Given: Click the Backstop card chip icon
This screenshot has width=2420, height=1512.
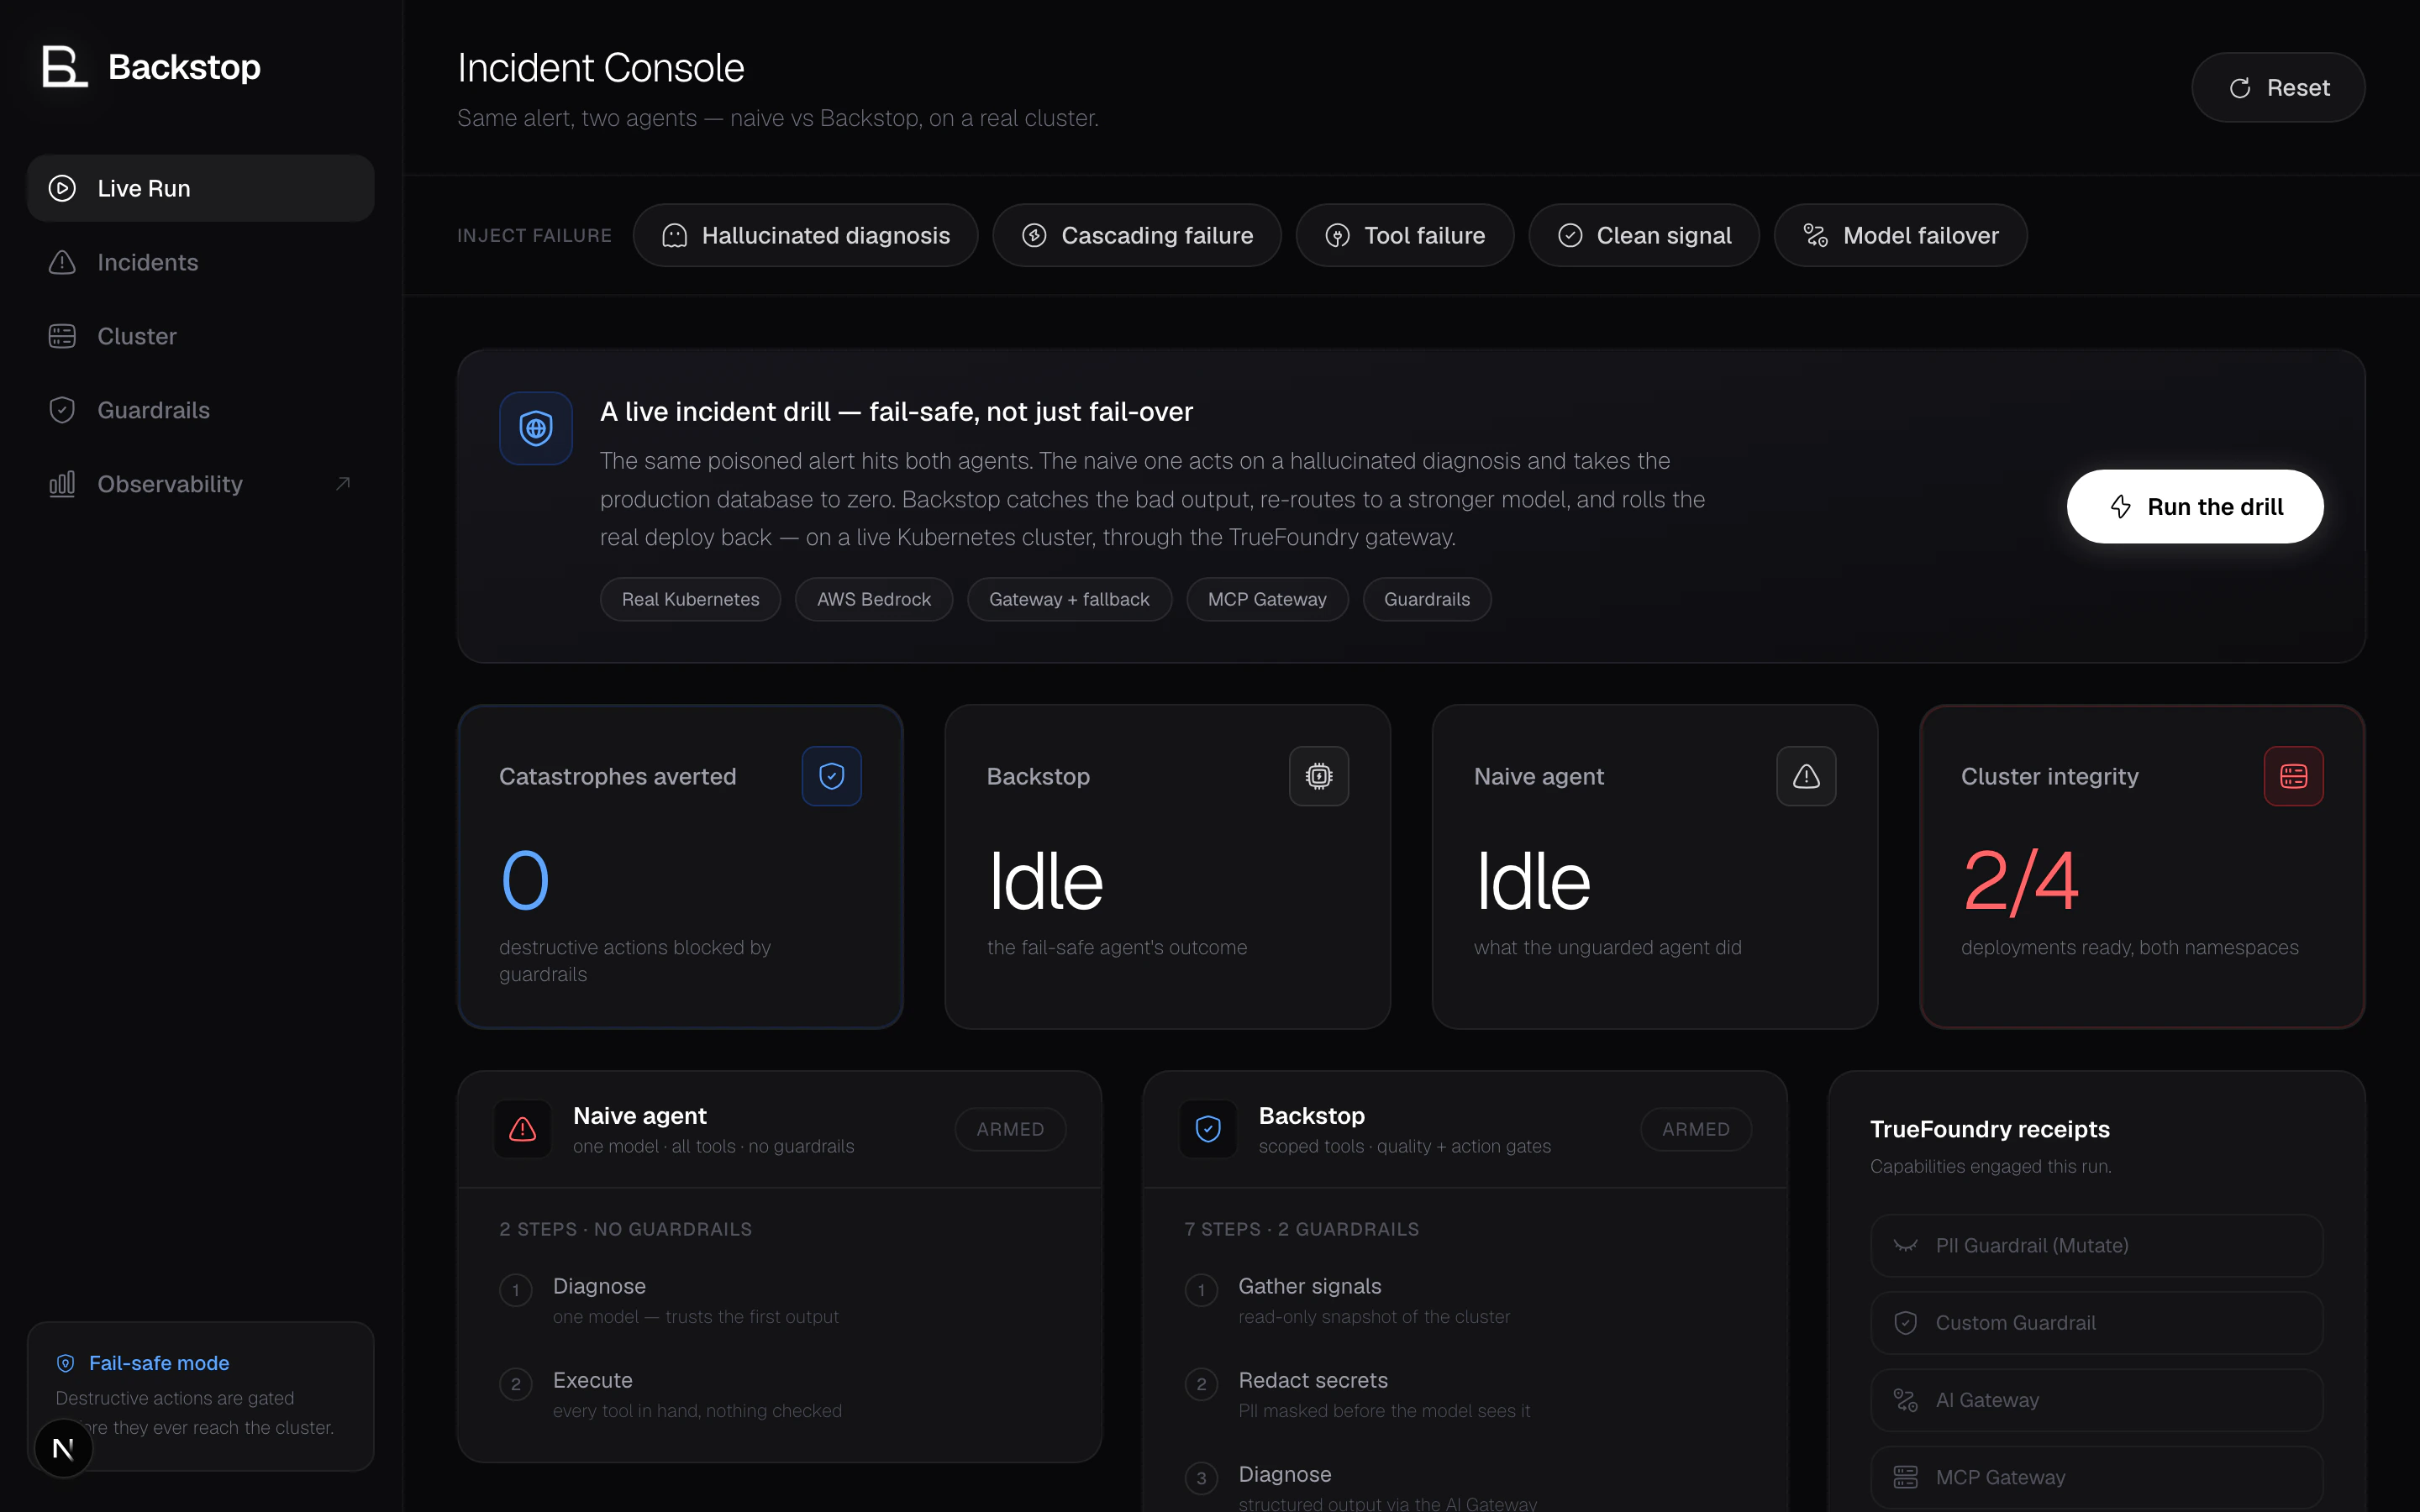Looking at the screenshot, I should [x=1319, y=776].
